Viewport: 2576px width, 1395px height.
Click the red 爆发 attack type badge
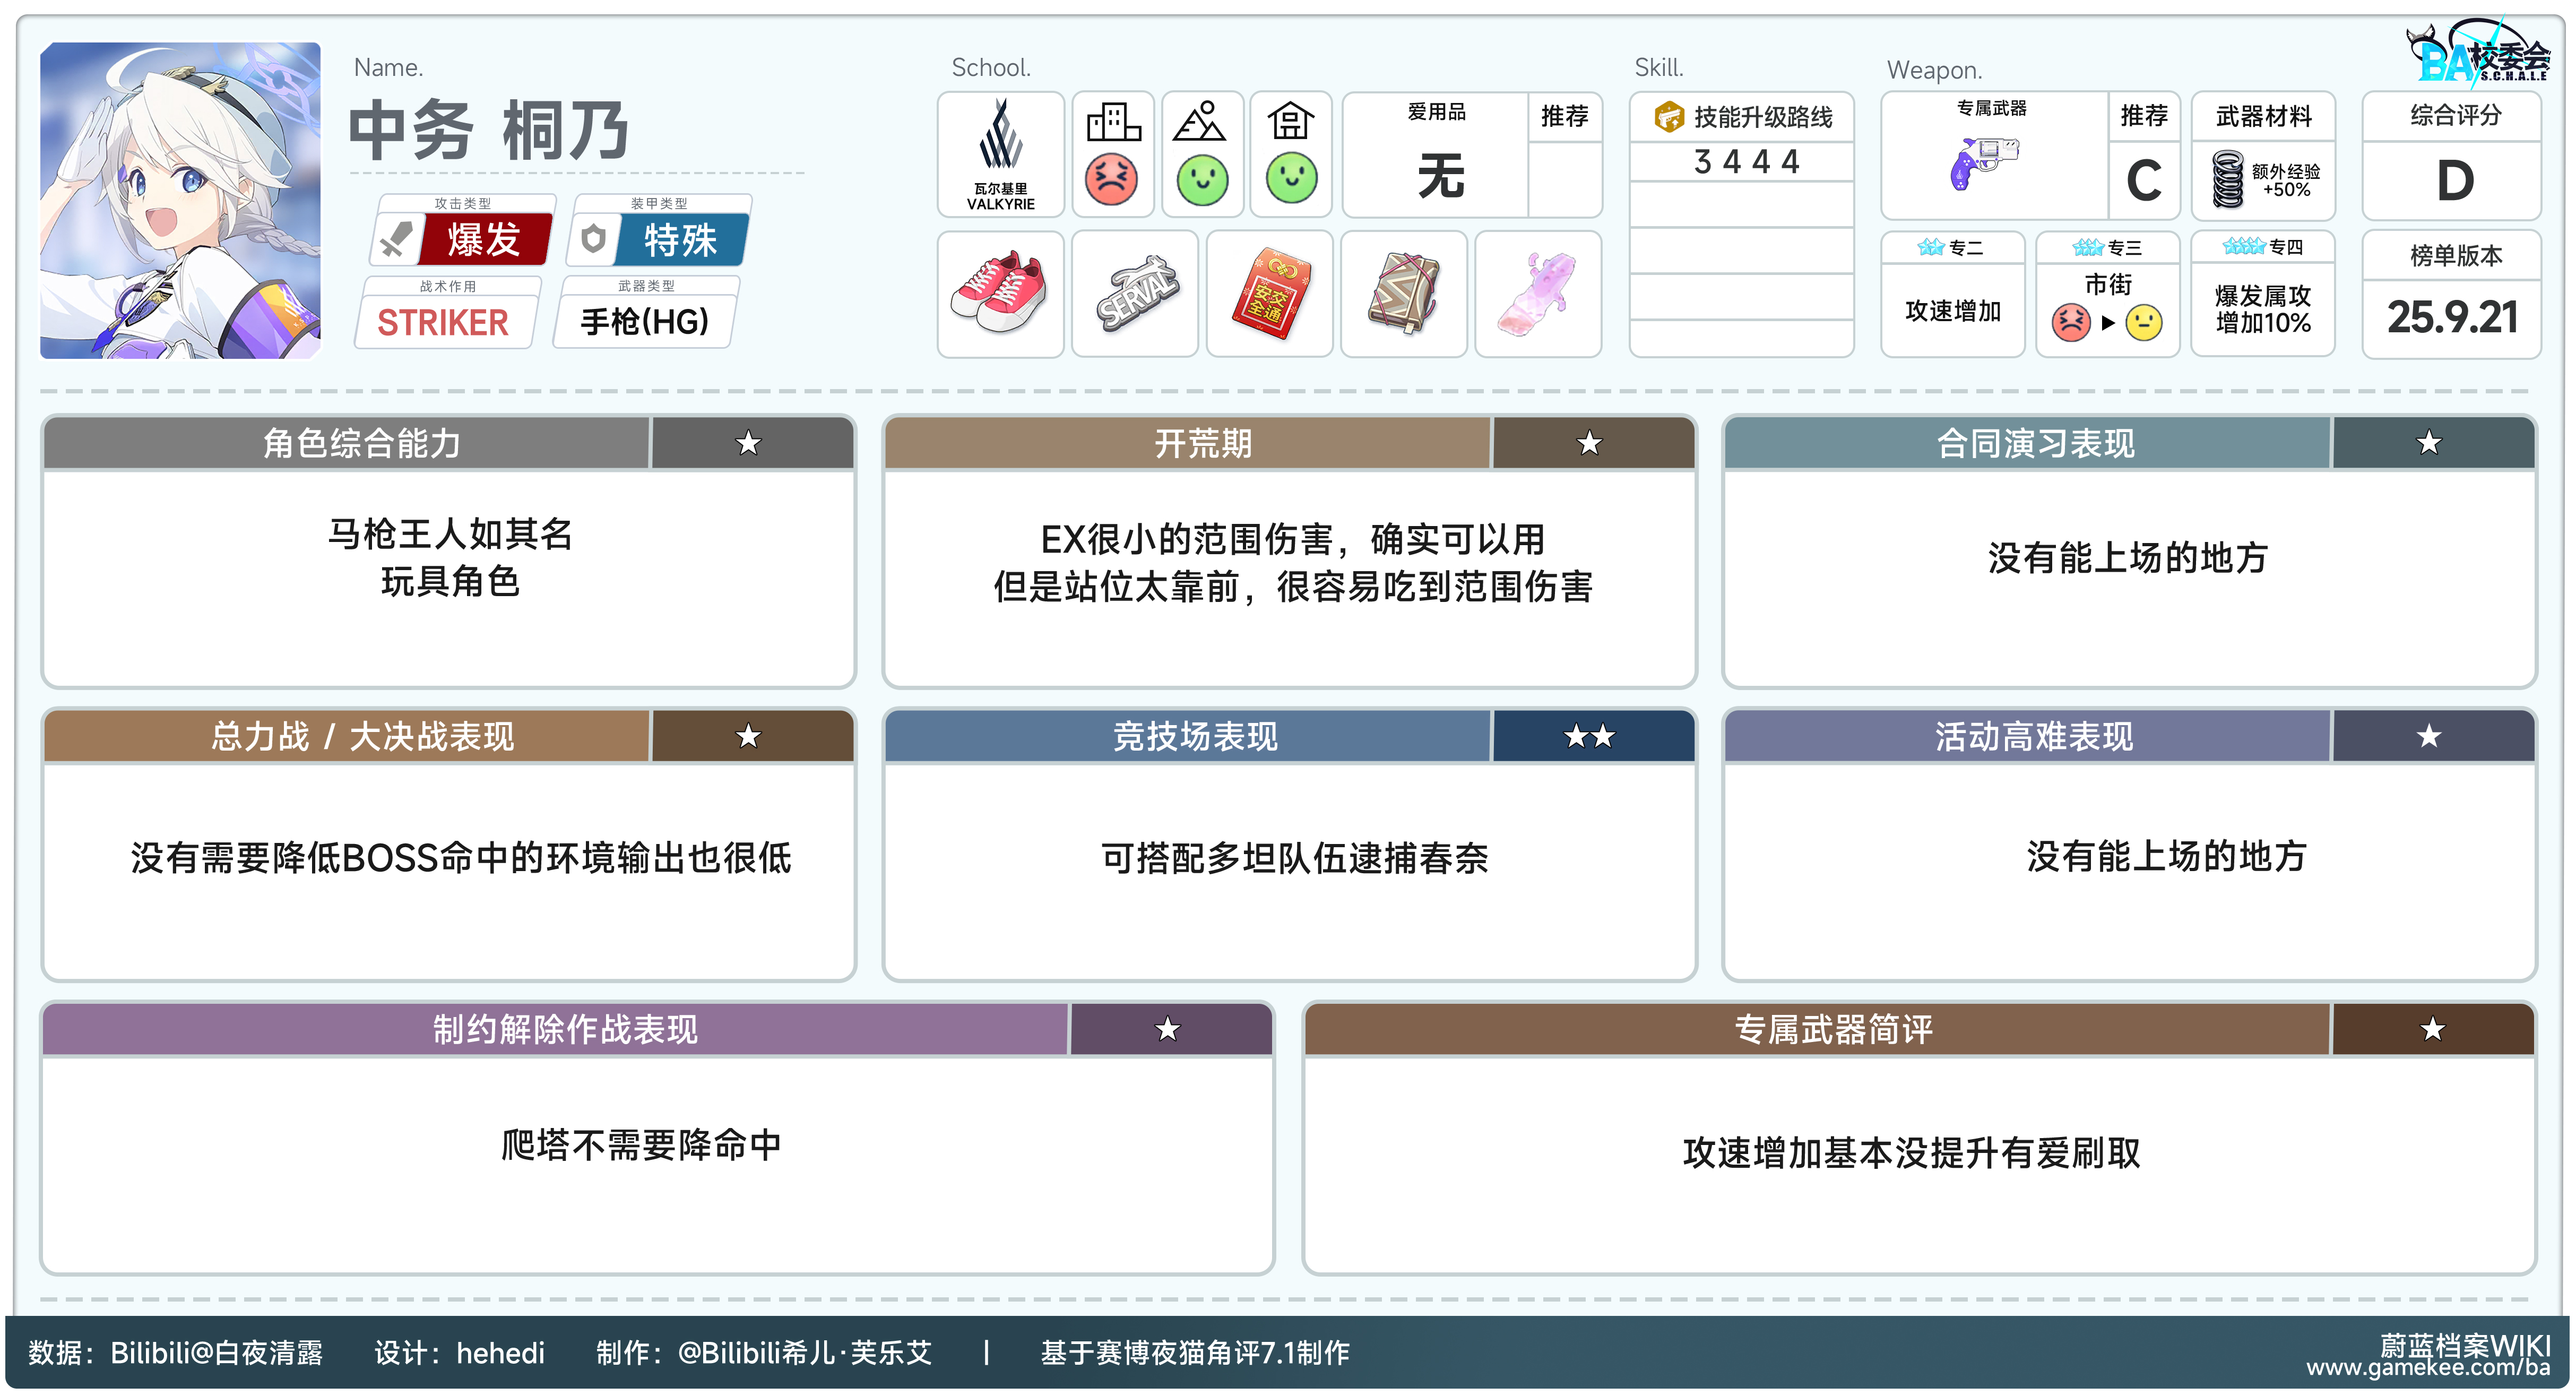(x=484, y=240)
